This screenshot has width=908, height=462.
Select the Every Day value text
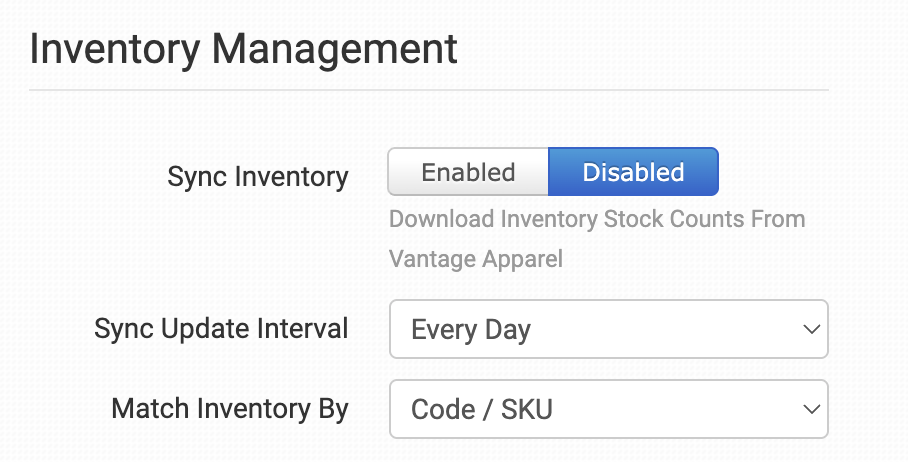point(471,330)
